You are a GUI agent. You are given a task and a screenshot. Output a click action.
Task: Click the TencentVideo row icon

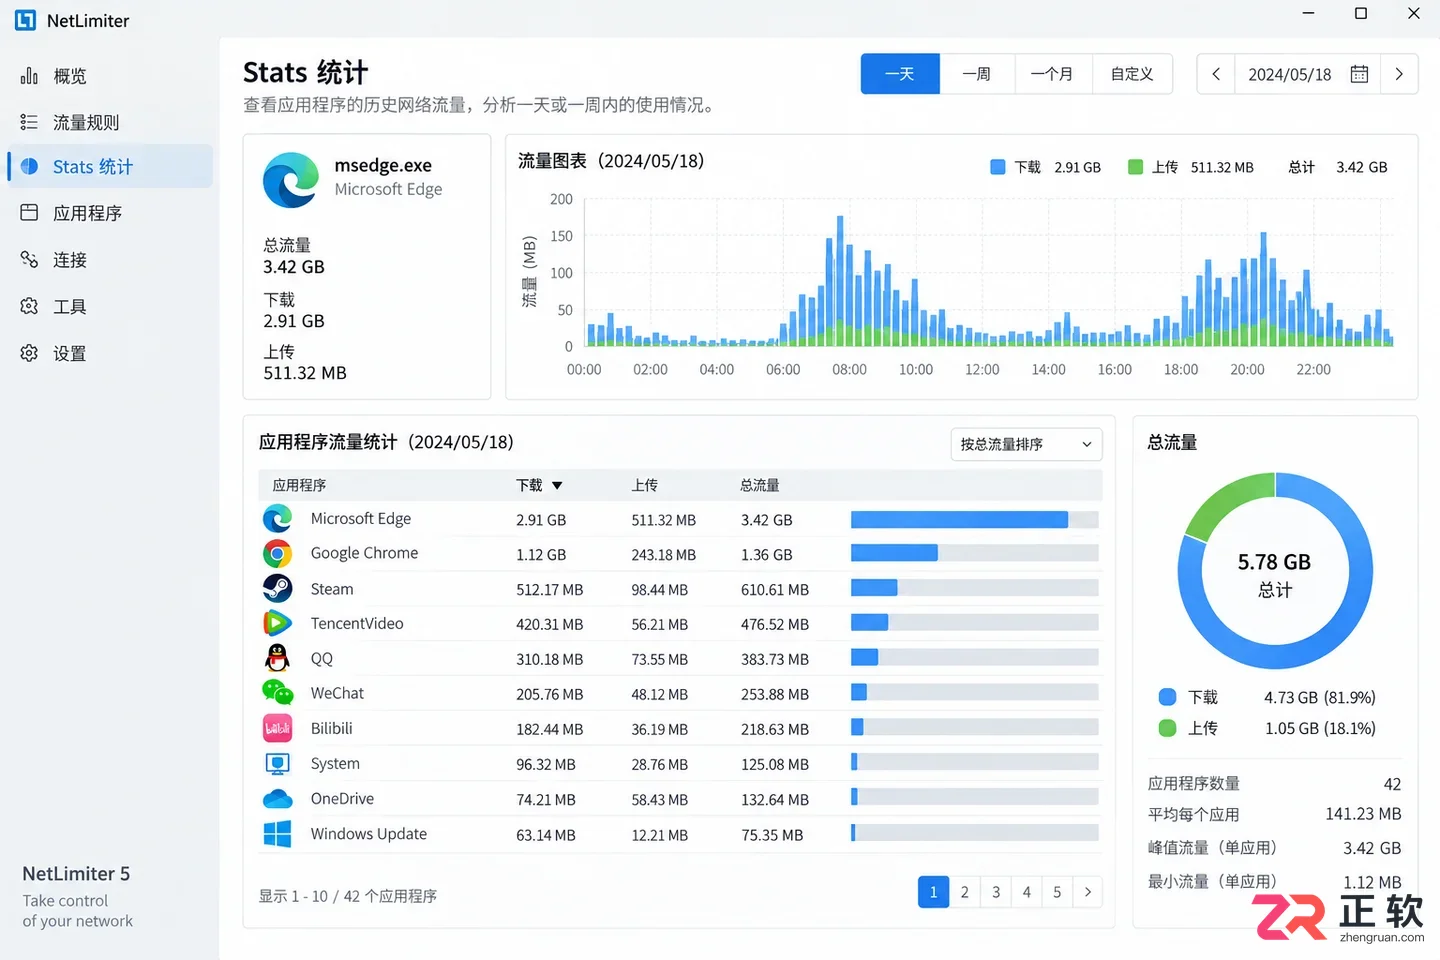[277, 623]
